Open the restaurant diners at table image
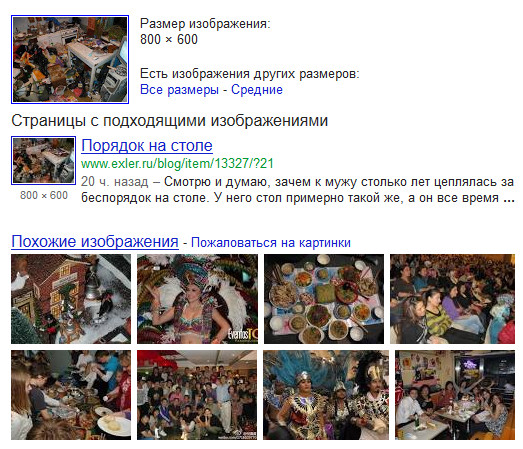 (455, 395)
